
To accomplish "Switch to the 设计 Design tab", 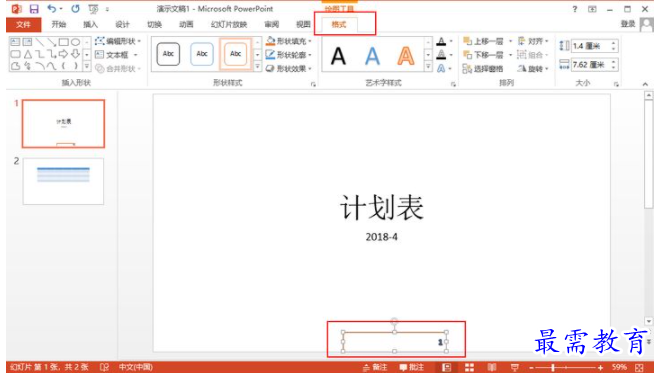I will tap(122, 25).
